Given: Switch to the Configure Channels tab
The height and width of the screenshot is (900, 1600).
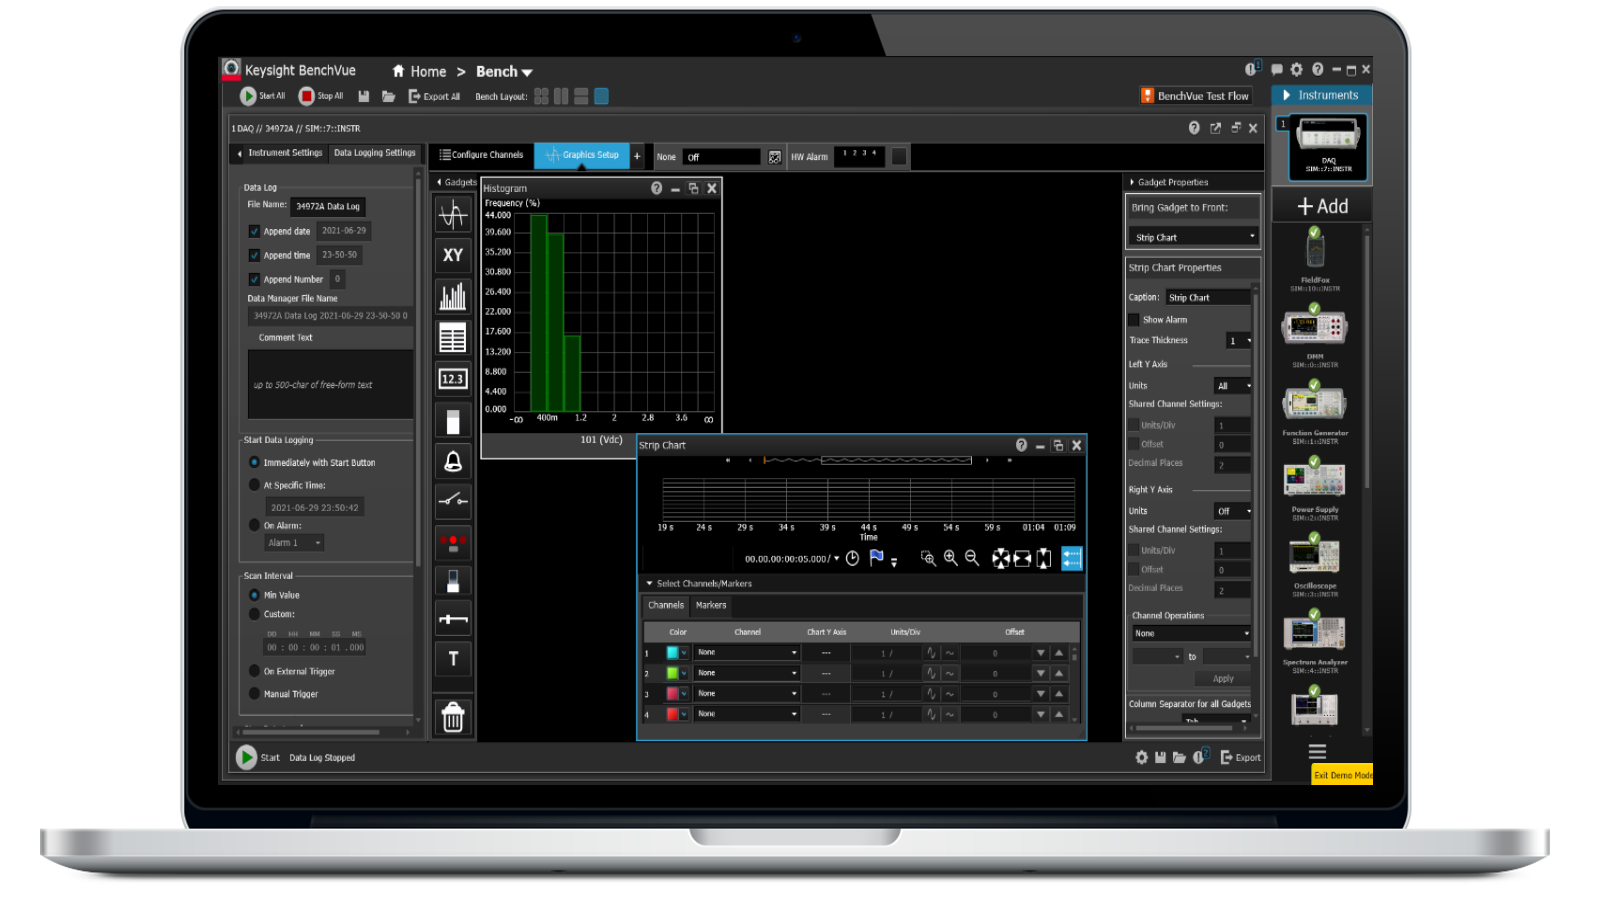Looking at the screenshot, I should tap(481, 155).
